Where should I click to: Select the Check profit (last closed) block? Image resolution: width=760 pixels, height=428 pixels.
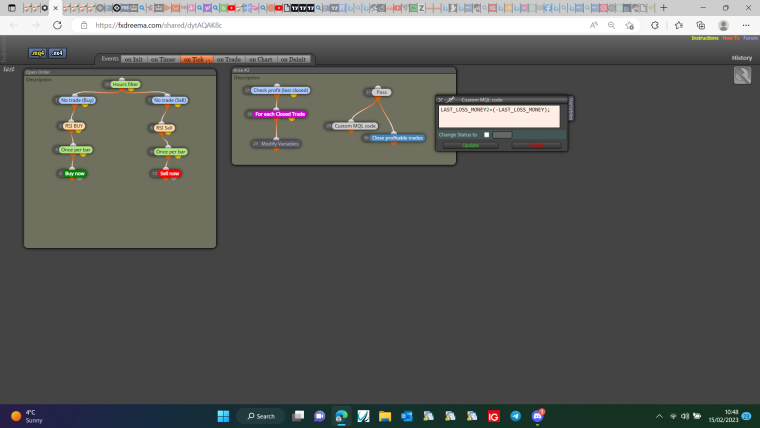[281, 90]
